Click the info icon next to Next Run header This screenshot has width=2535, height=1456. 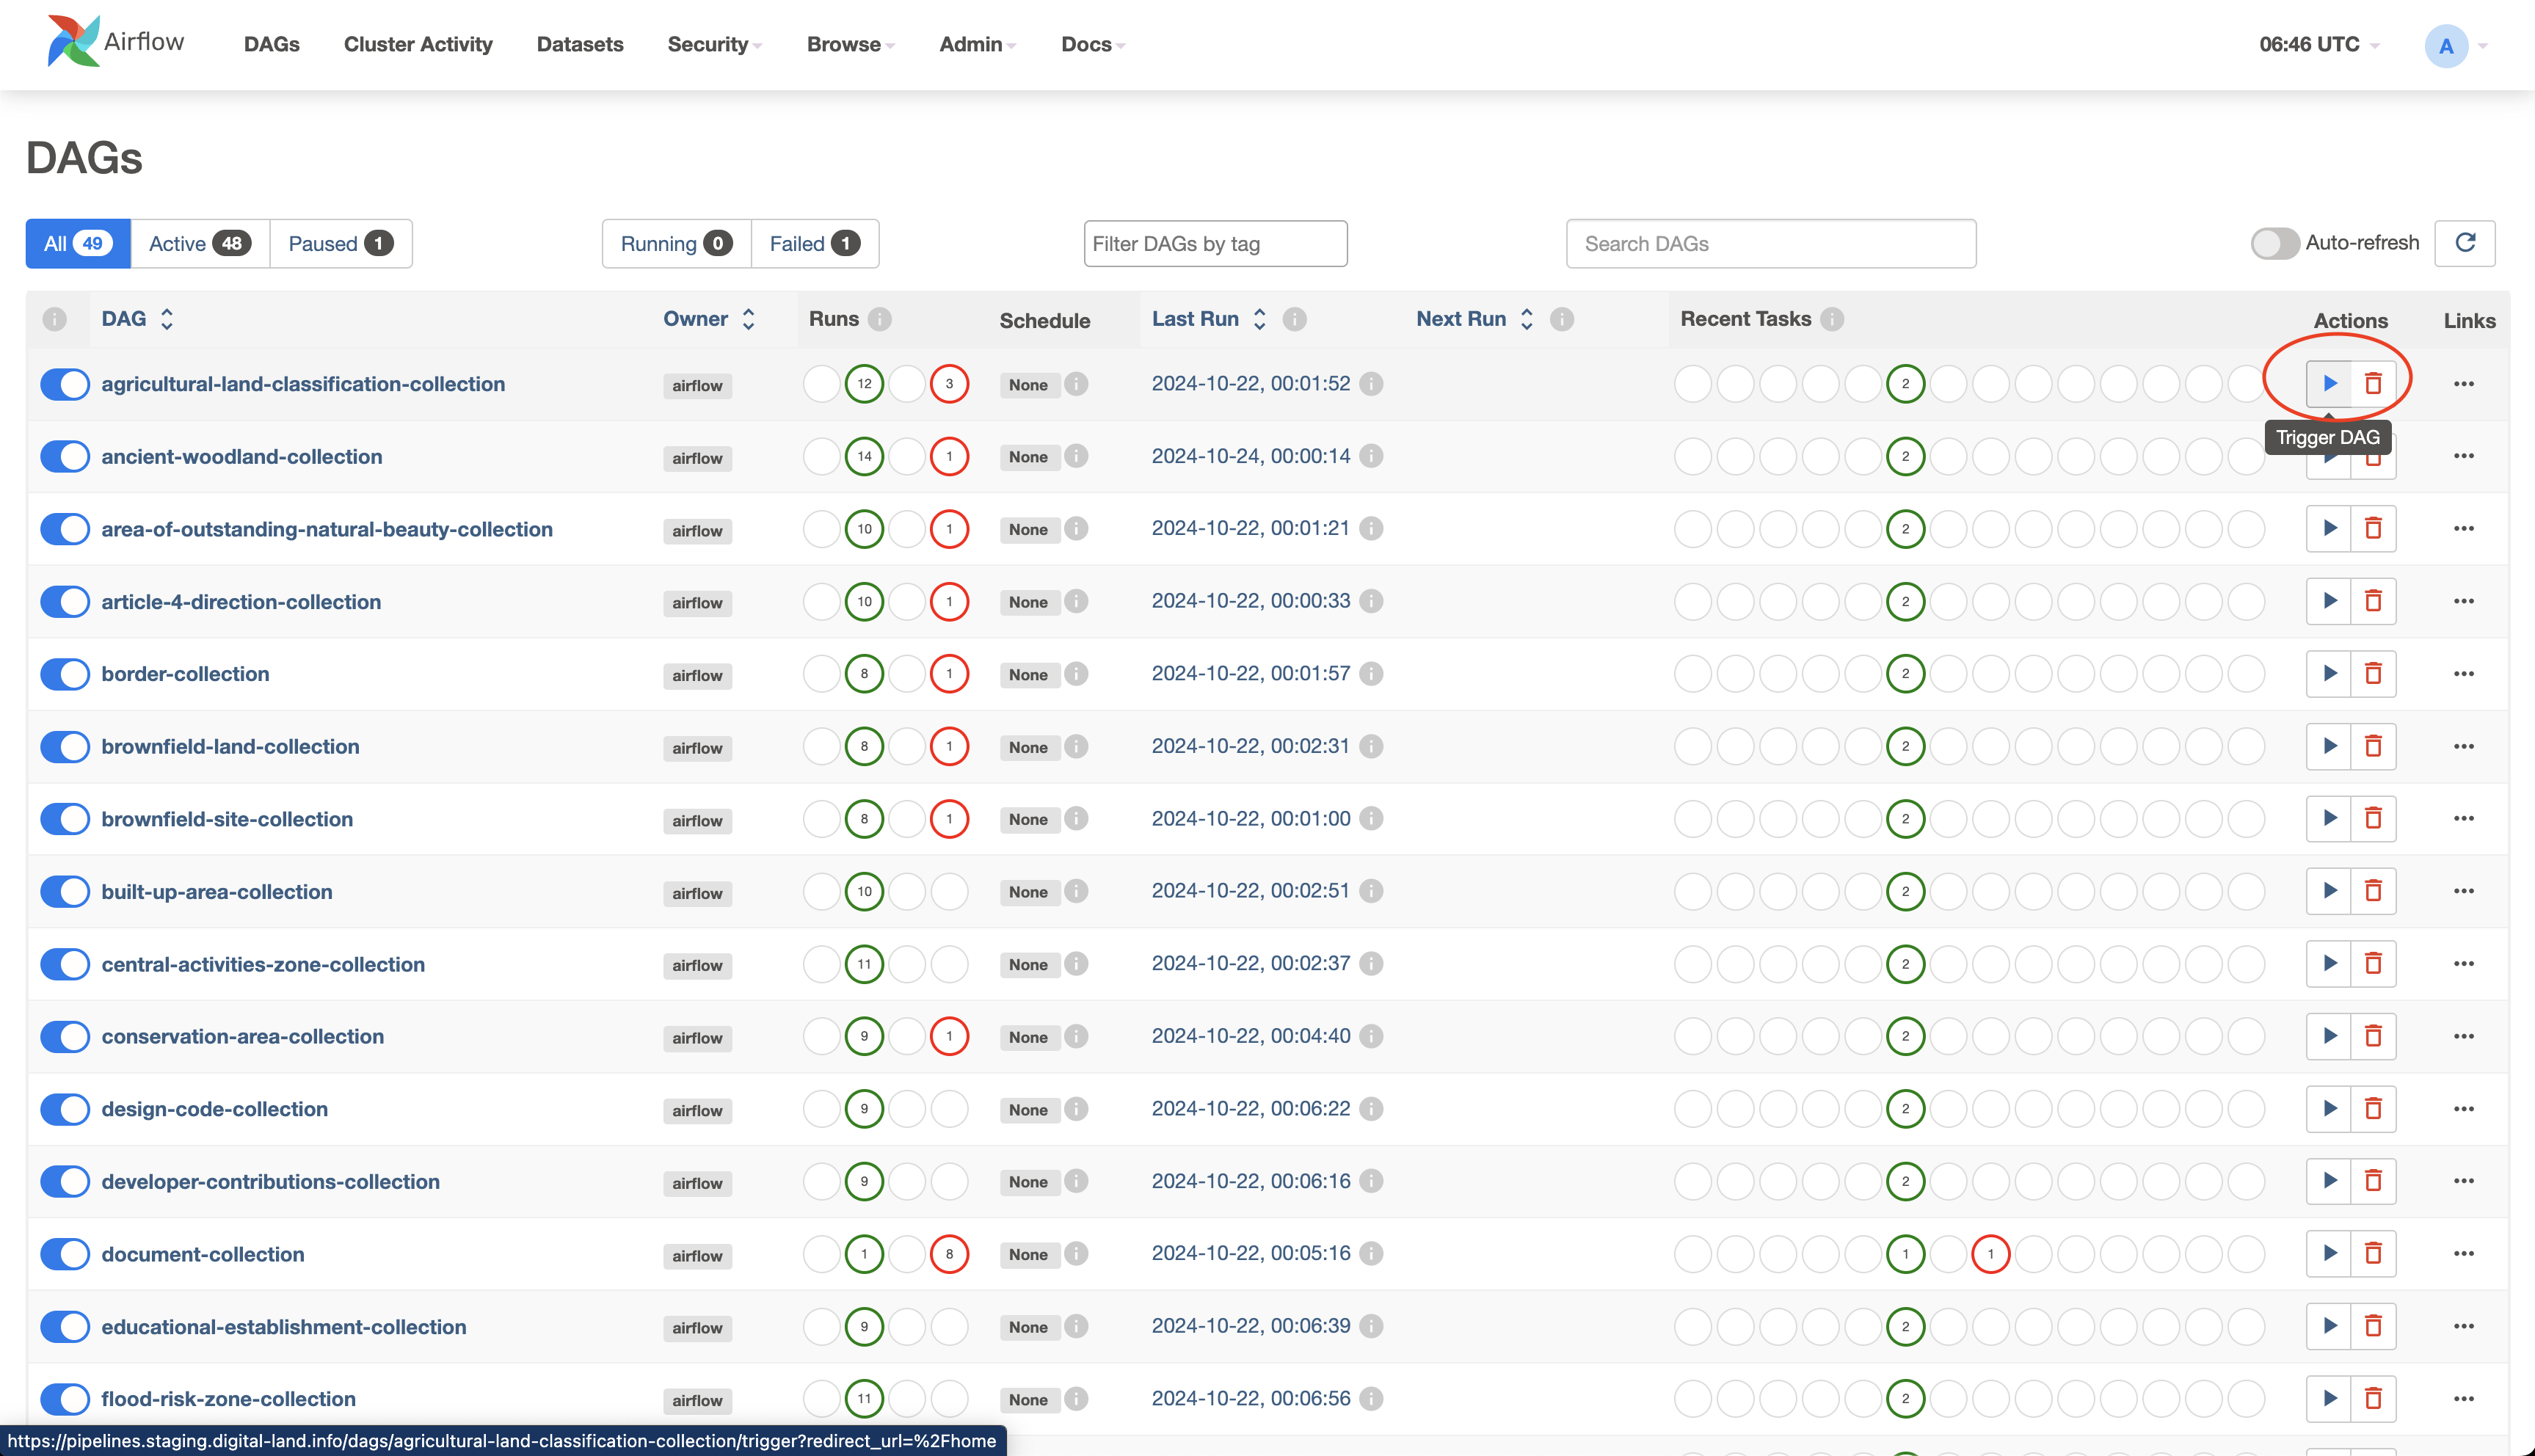(1562, 319)
